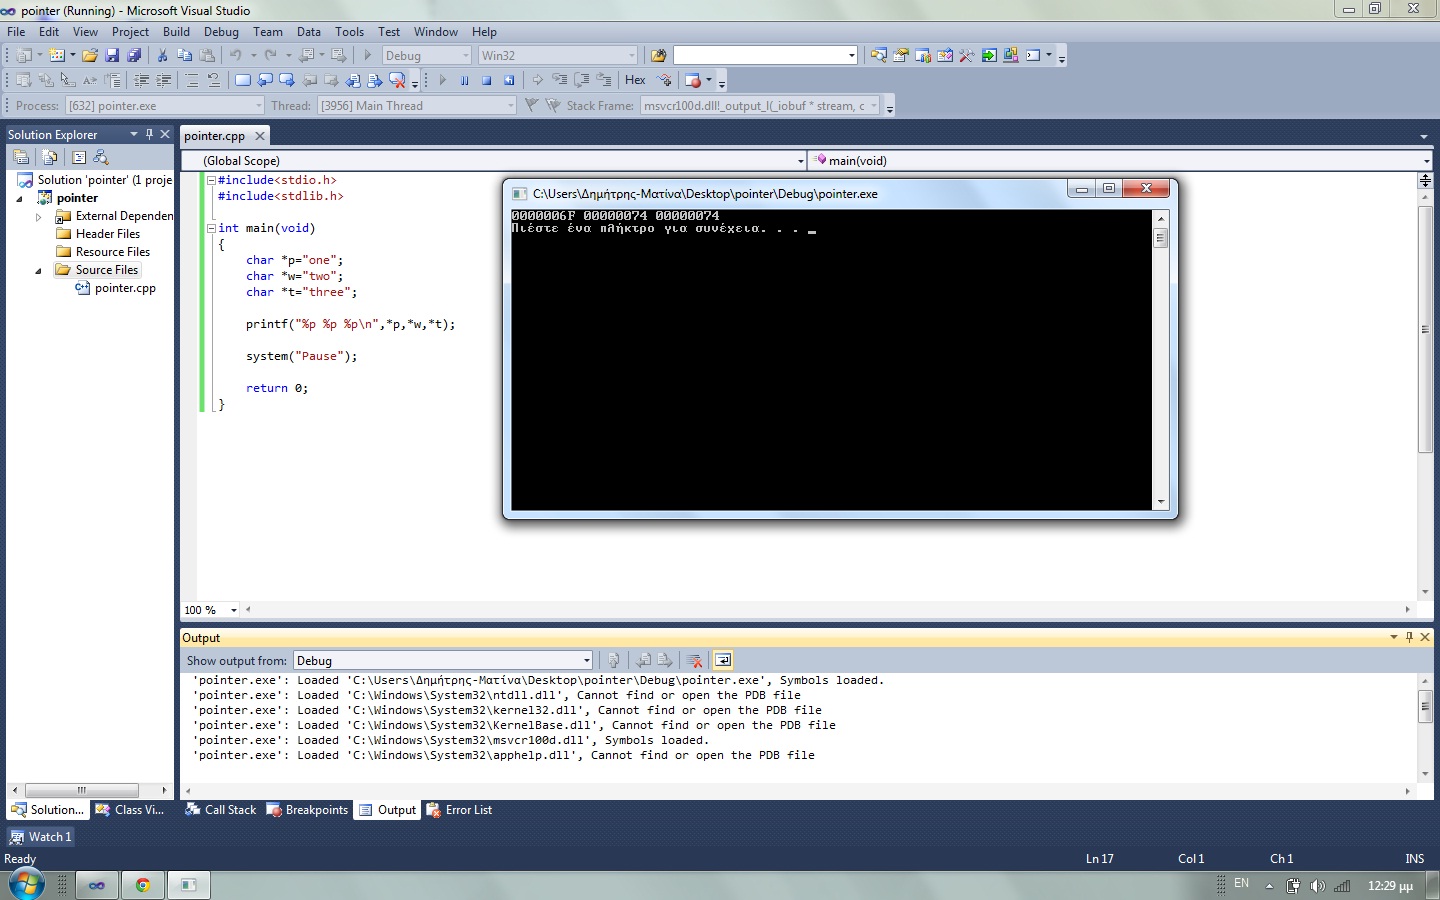
Task: Click the Save All icon
Action: pyautogui.click(x=134, y=56)
